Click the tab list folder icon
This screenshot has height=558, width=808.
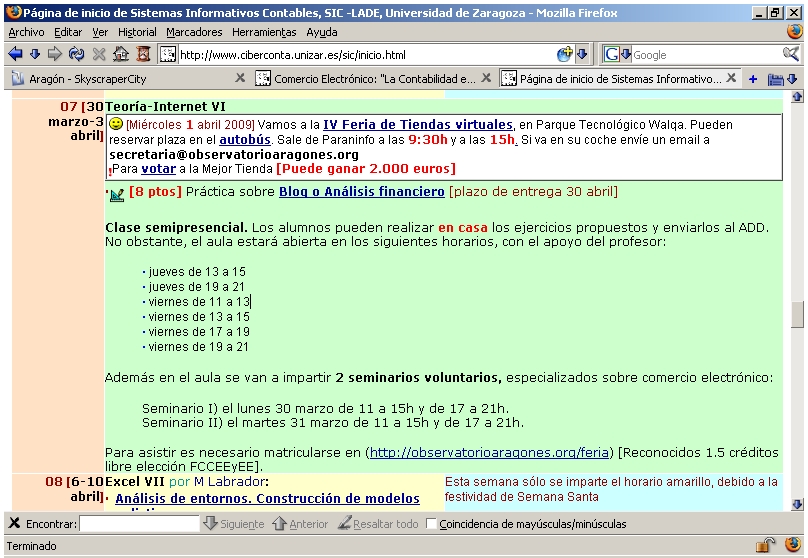pos(775,79)
